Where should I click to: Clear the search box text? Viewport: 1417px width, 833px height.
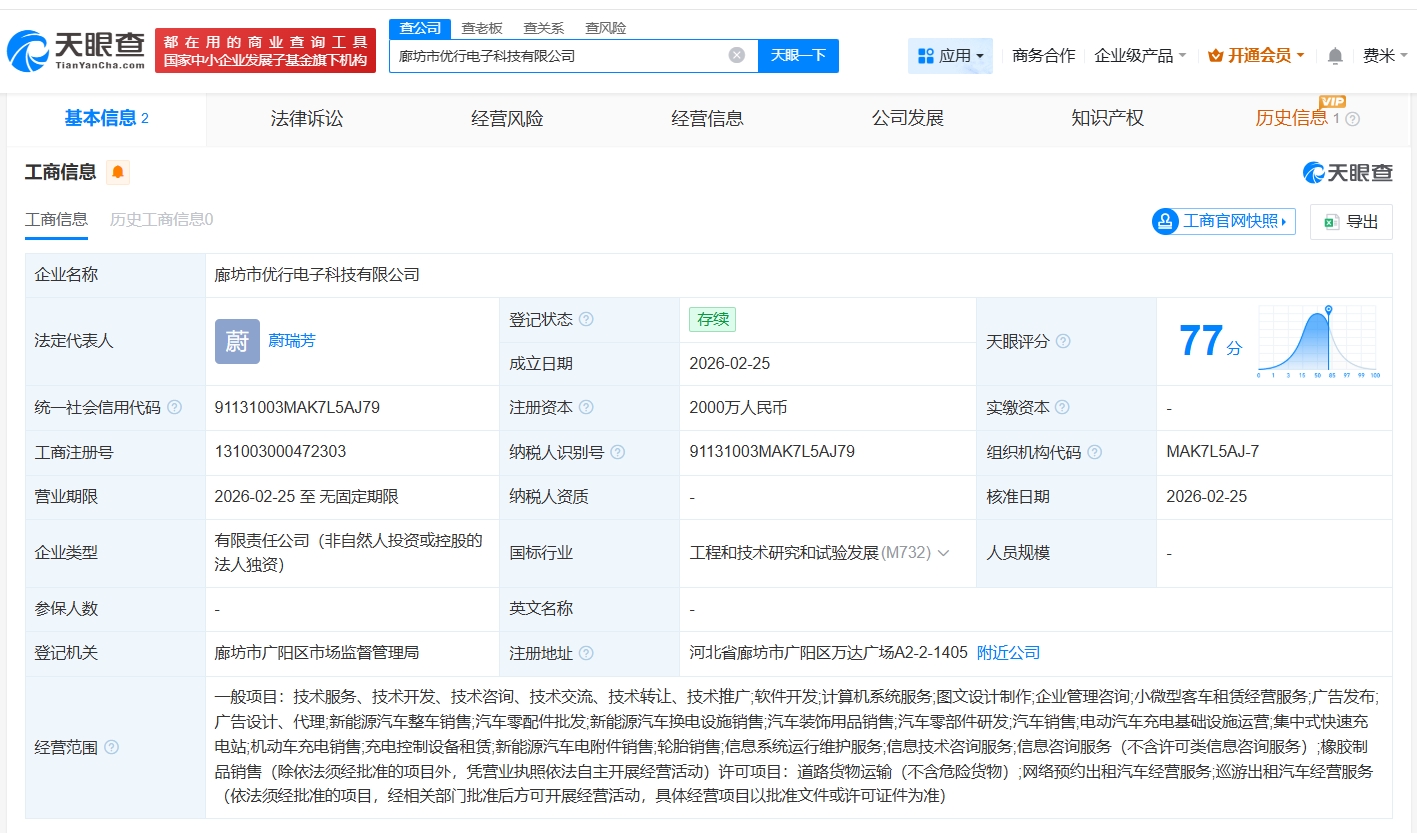[737, 55]
